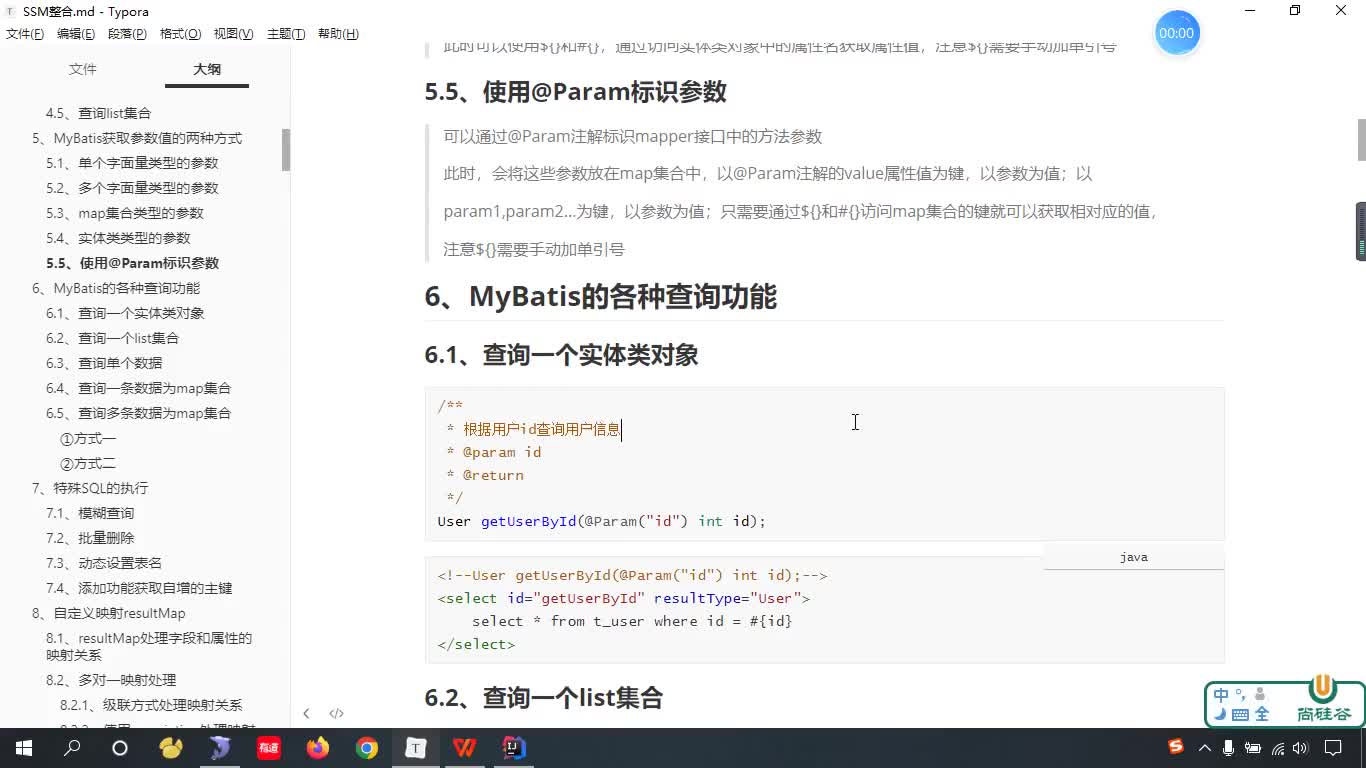This screenshot has height=768, width=1366.
Task: Go to outline item ①方式一
Action: tap(88, 439)
